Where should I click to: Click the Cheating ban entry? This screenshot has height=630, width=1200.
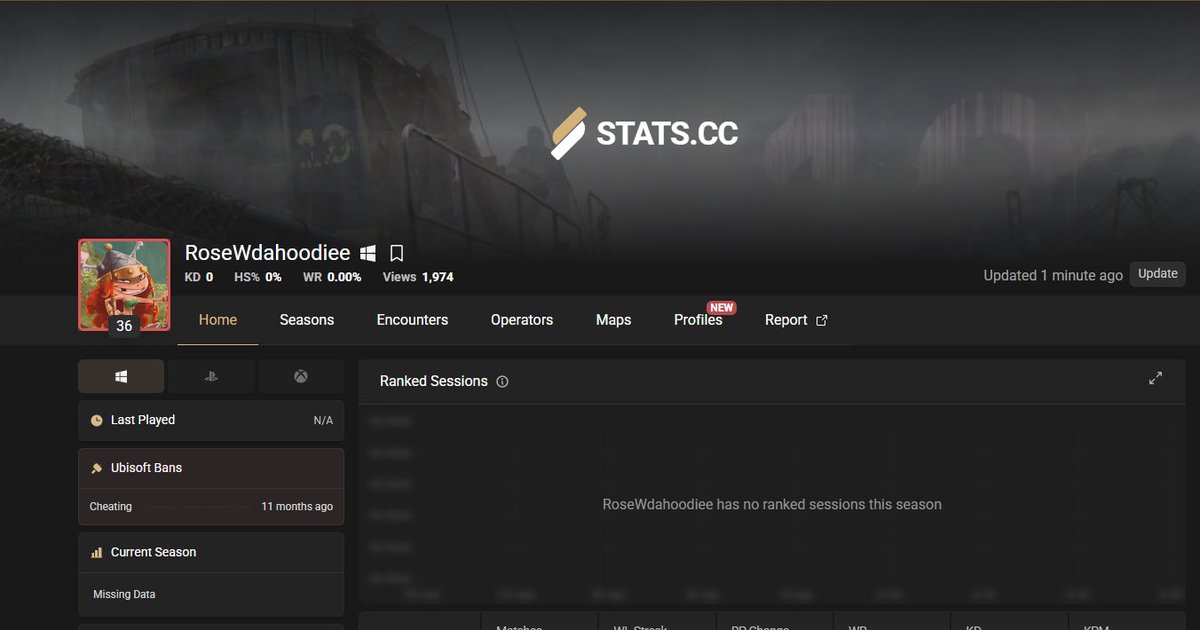point(211,507)
